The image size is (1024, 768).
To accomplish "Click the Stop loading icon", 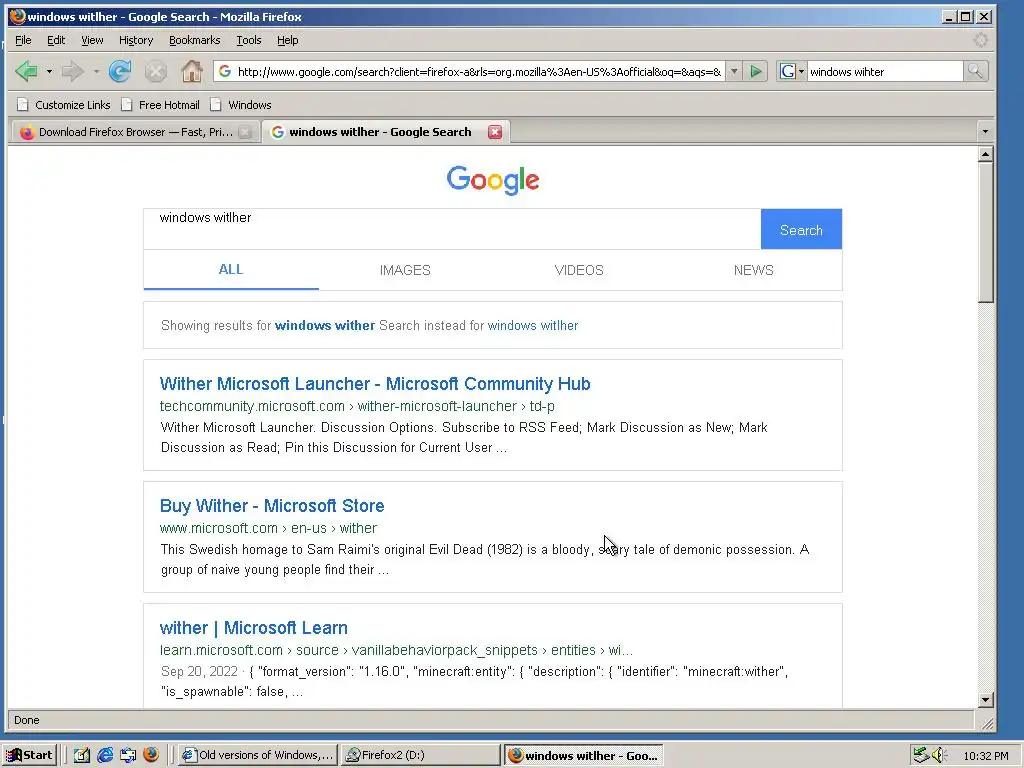I will pos(155,71).
